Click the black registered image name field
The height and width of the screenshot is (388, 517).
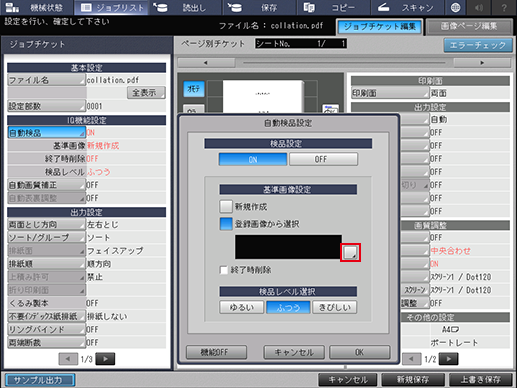coord(288,247)
